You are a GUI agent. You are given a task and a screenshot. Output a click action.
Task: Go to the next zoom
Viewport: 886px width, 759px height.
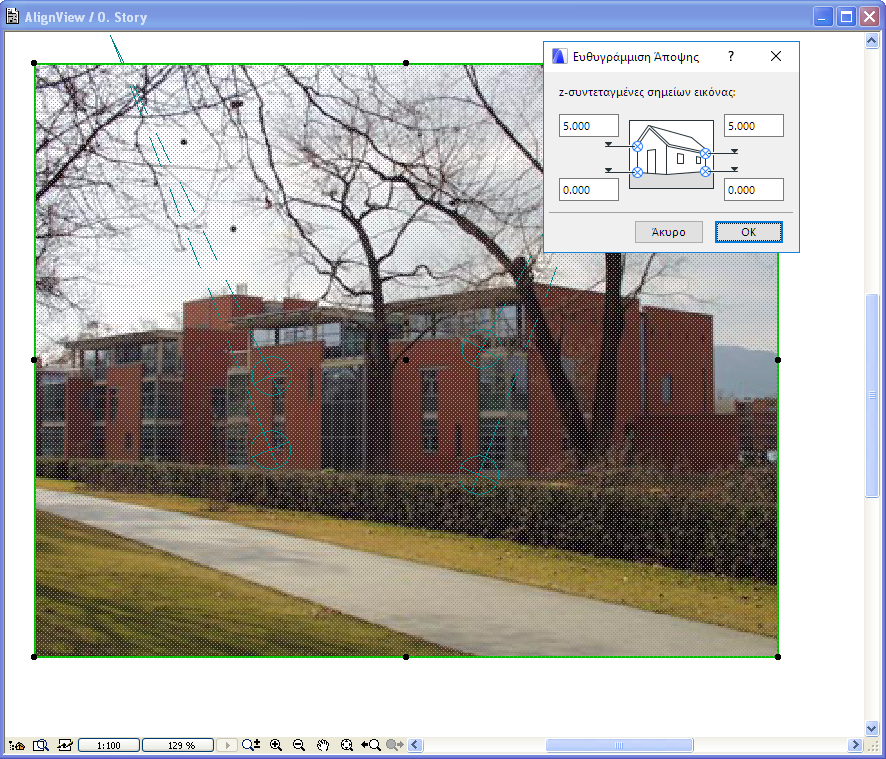pos(394,745)
